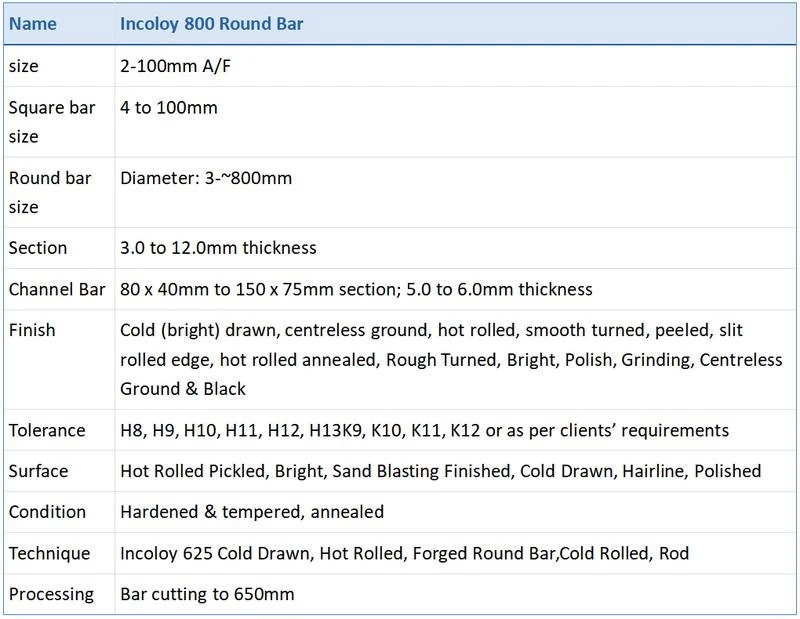
Task: Click the 'Cold (bright) drawn' finish text
Action: point(199,331)
